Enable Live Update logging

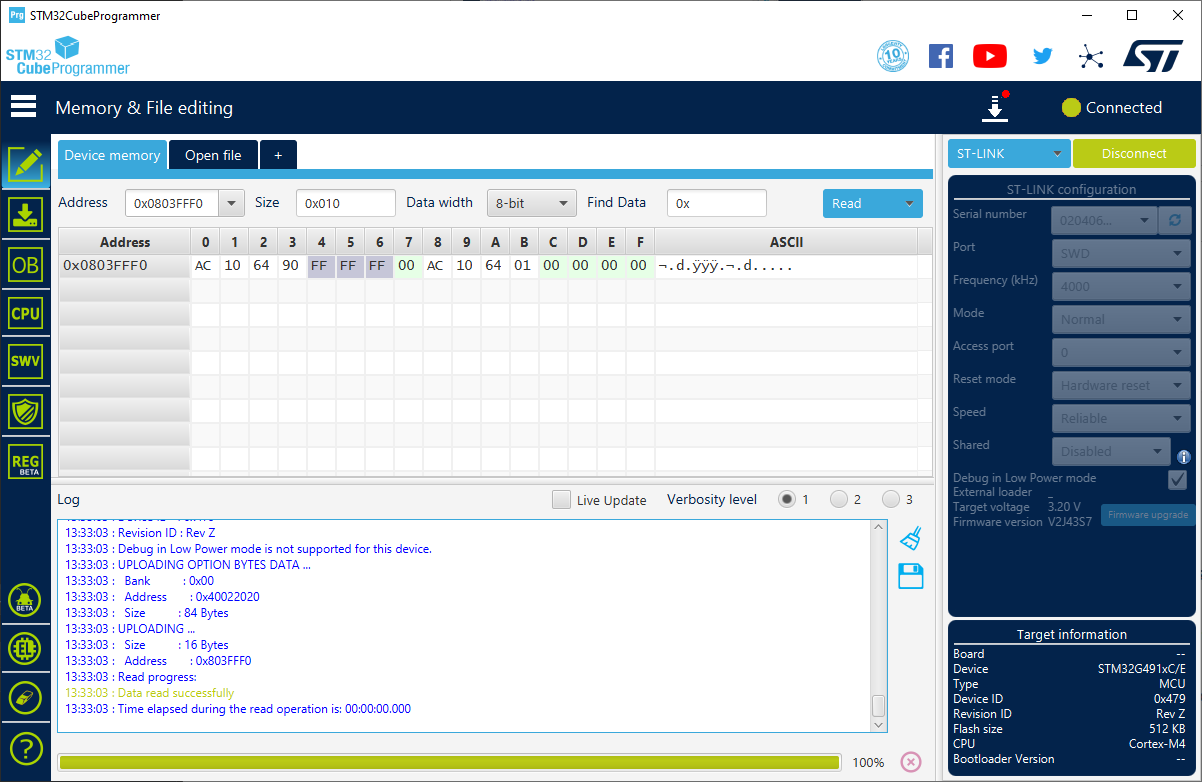561,499
